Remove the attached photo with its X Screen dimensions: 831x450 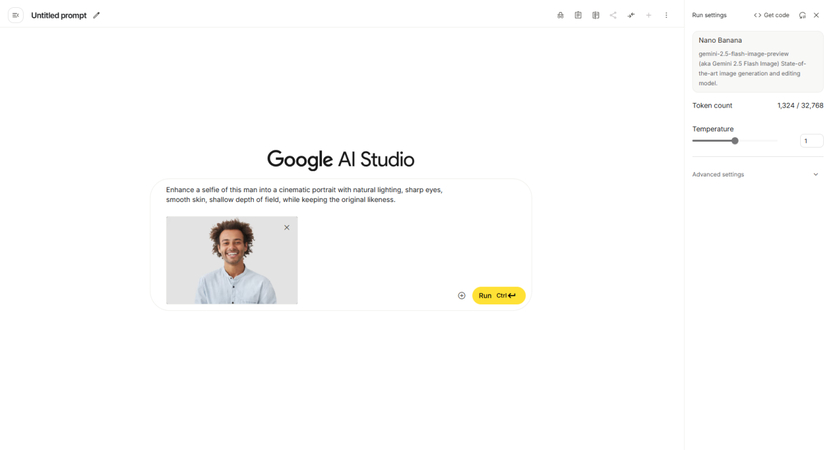[x=287, y=227]
